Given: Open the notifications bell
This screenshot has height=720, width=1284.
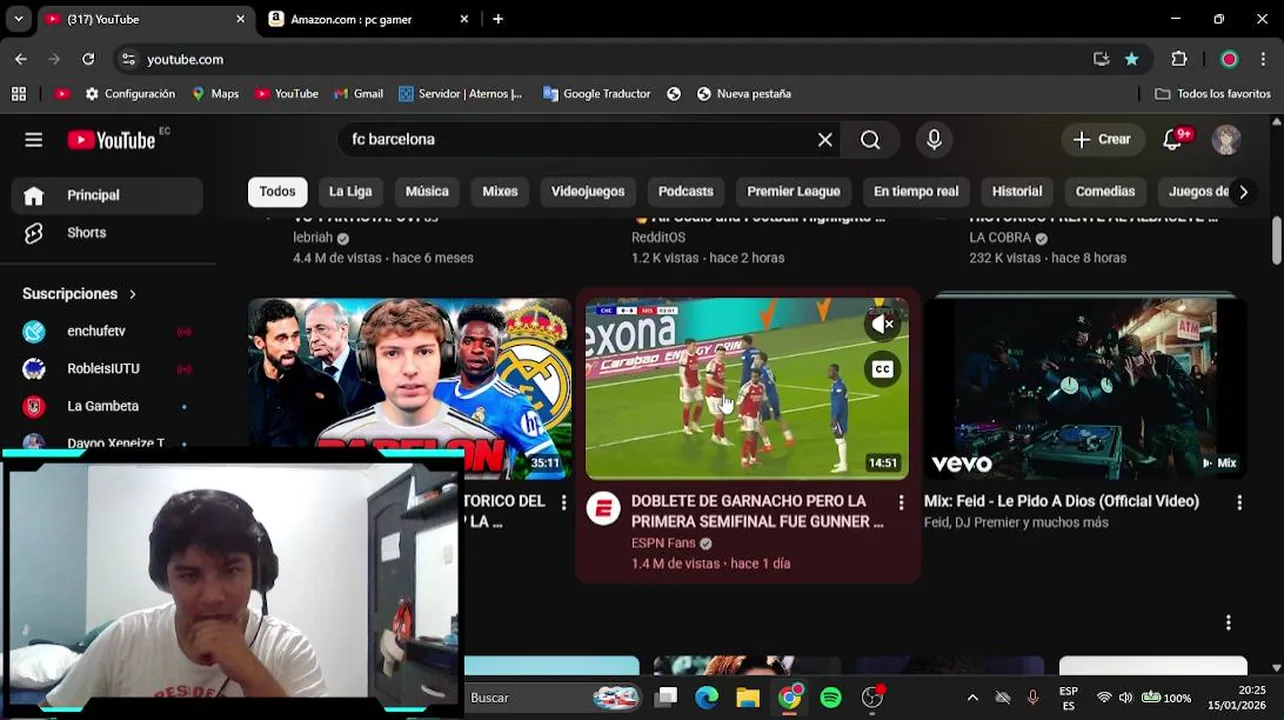Looking at the screenshot, I should click(1173, 140).
